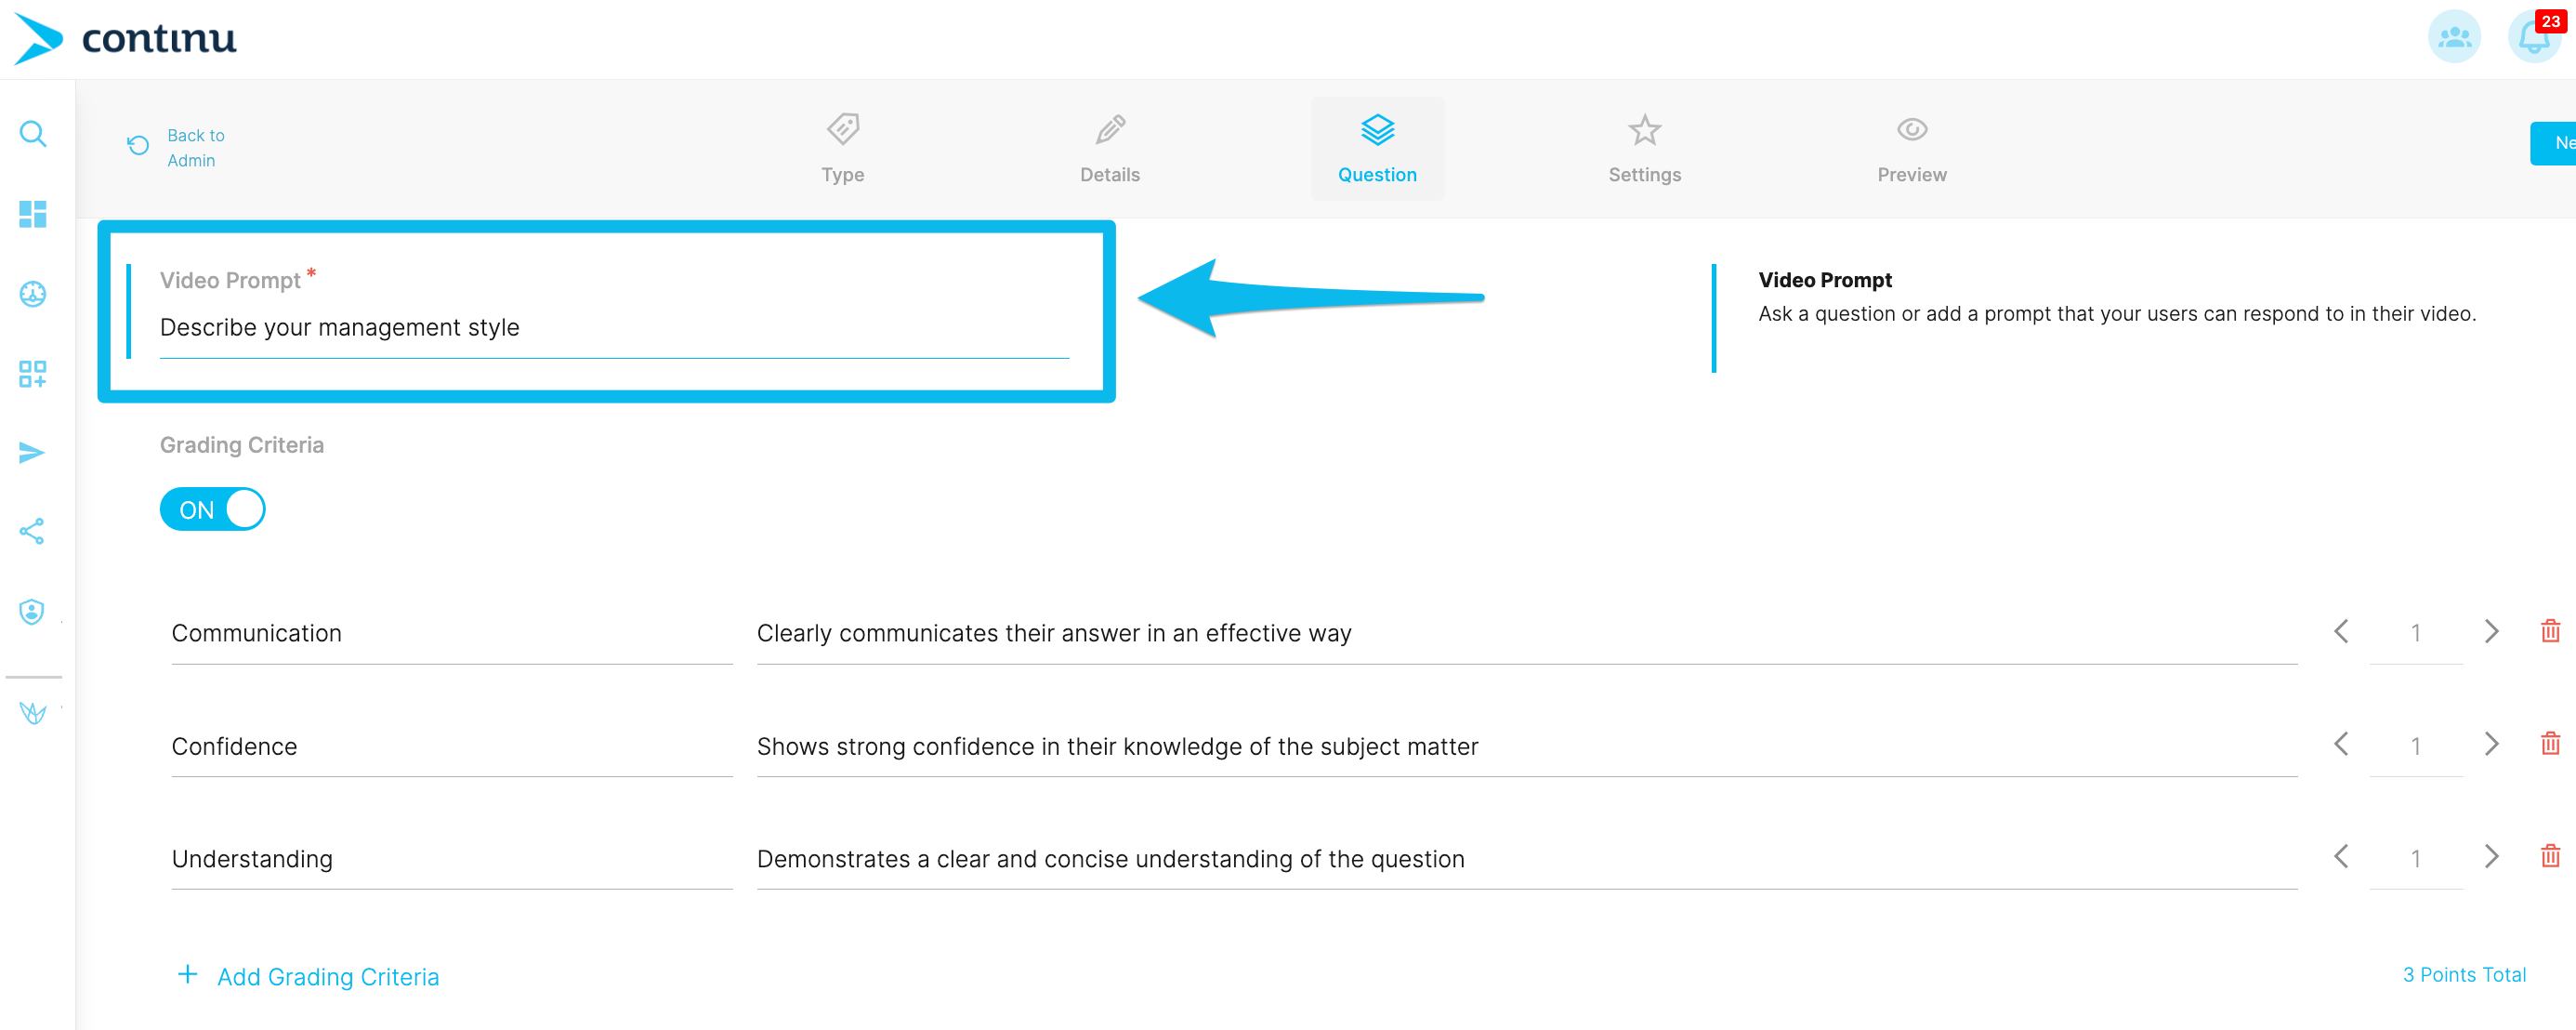
Task: Increase points for Communication criterion
Action: pos(2491,631)
